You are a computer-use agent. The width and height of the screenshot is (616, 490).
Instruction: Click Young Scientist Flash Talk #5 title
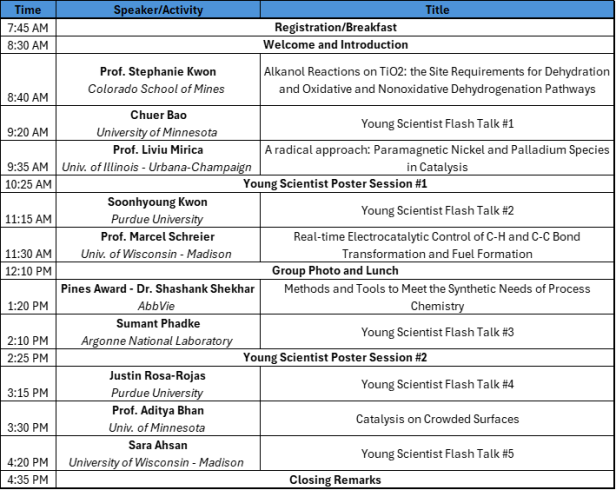(x=436, y=453)
